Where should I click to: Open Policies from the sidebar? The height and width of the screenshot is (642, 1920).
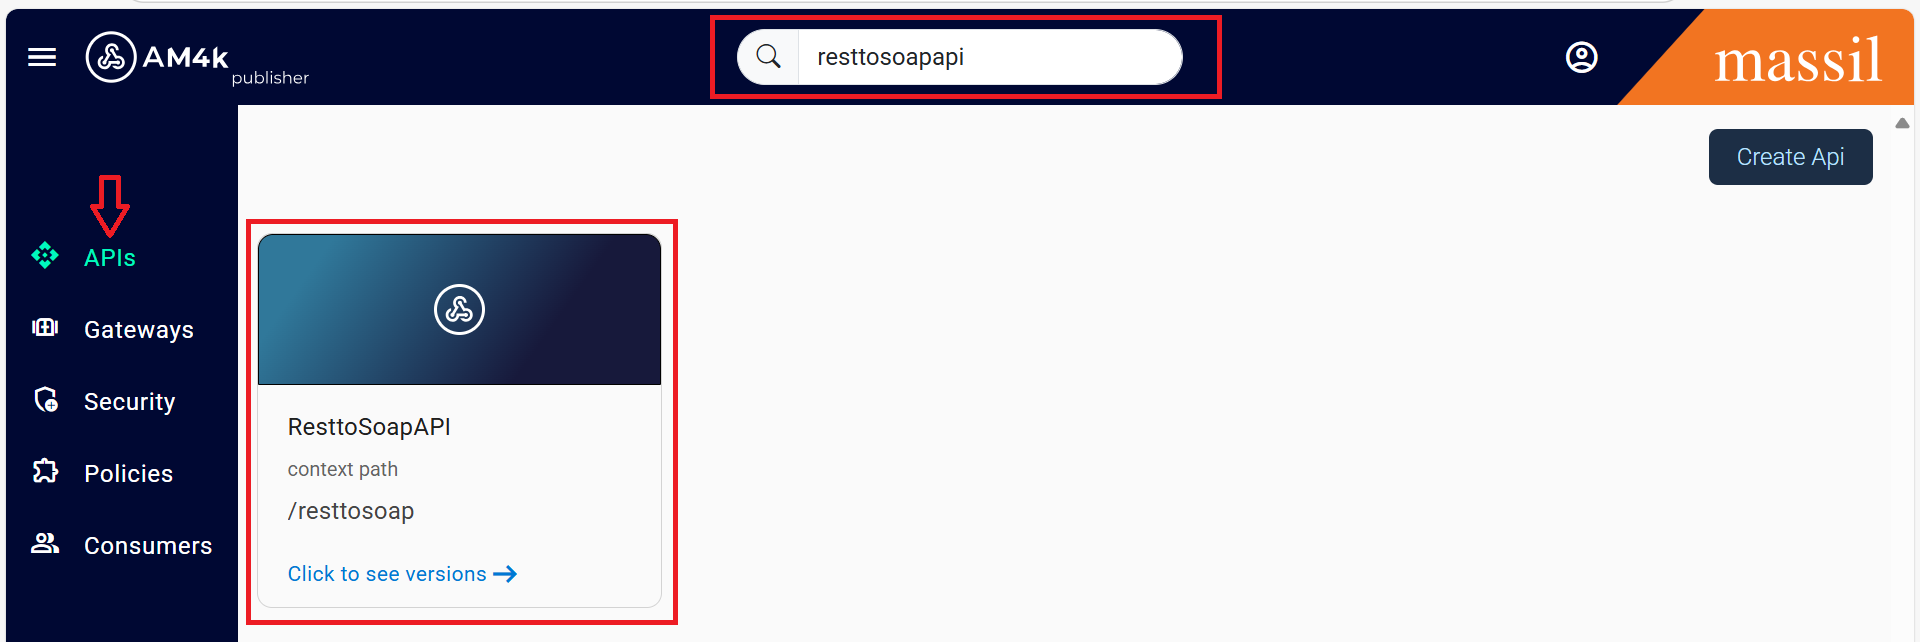[x=129, y=474]
